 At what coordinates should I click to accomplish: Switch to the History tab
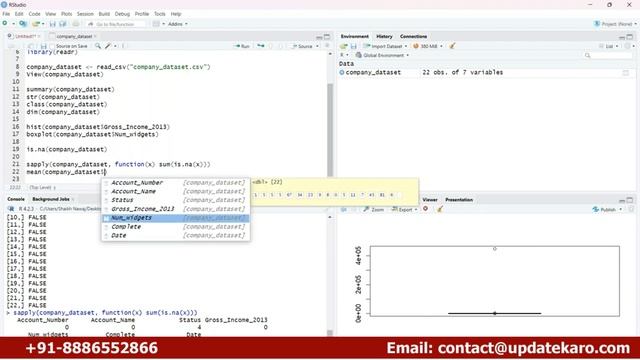pos(384,36)
